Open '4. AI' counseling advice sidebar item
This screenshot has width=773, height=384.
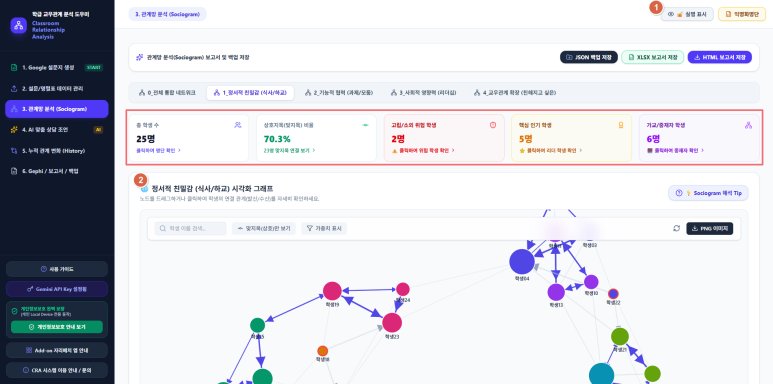pyautogui.click(x=57, y=130)
